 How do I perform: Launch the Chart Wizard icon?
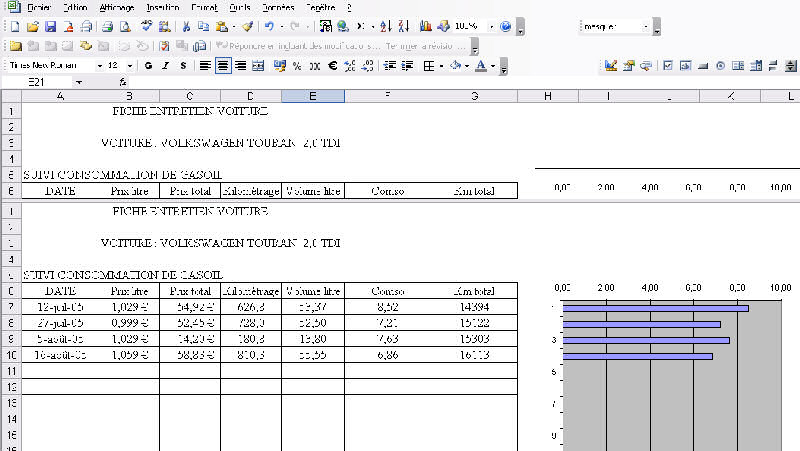[426, 26]
